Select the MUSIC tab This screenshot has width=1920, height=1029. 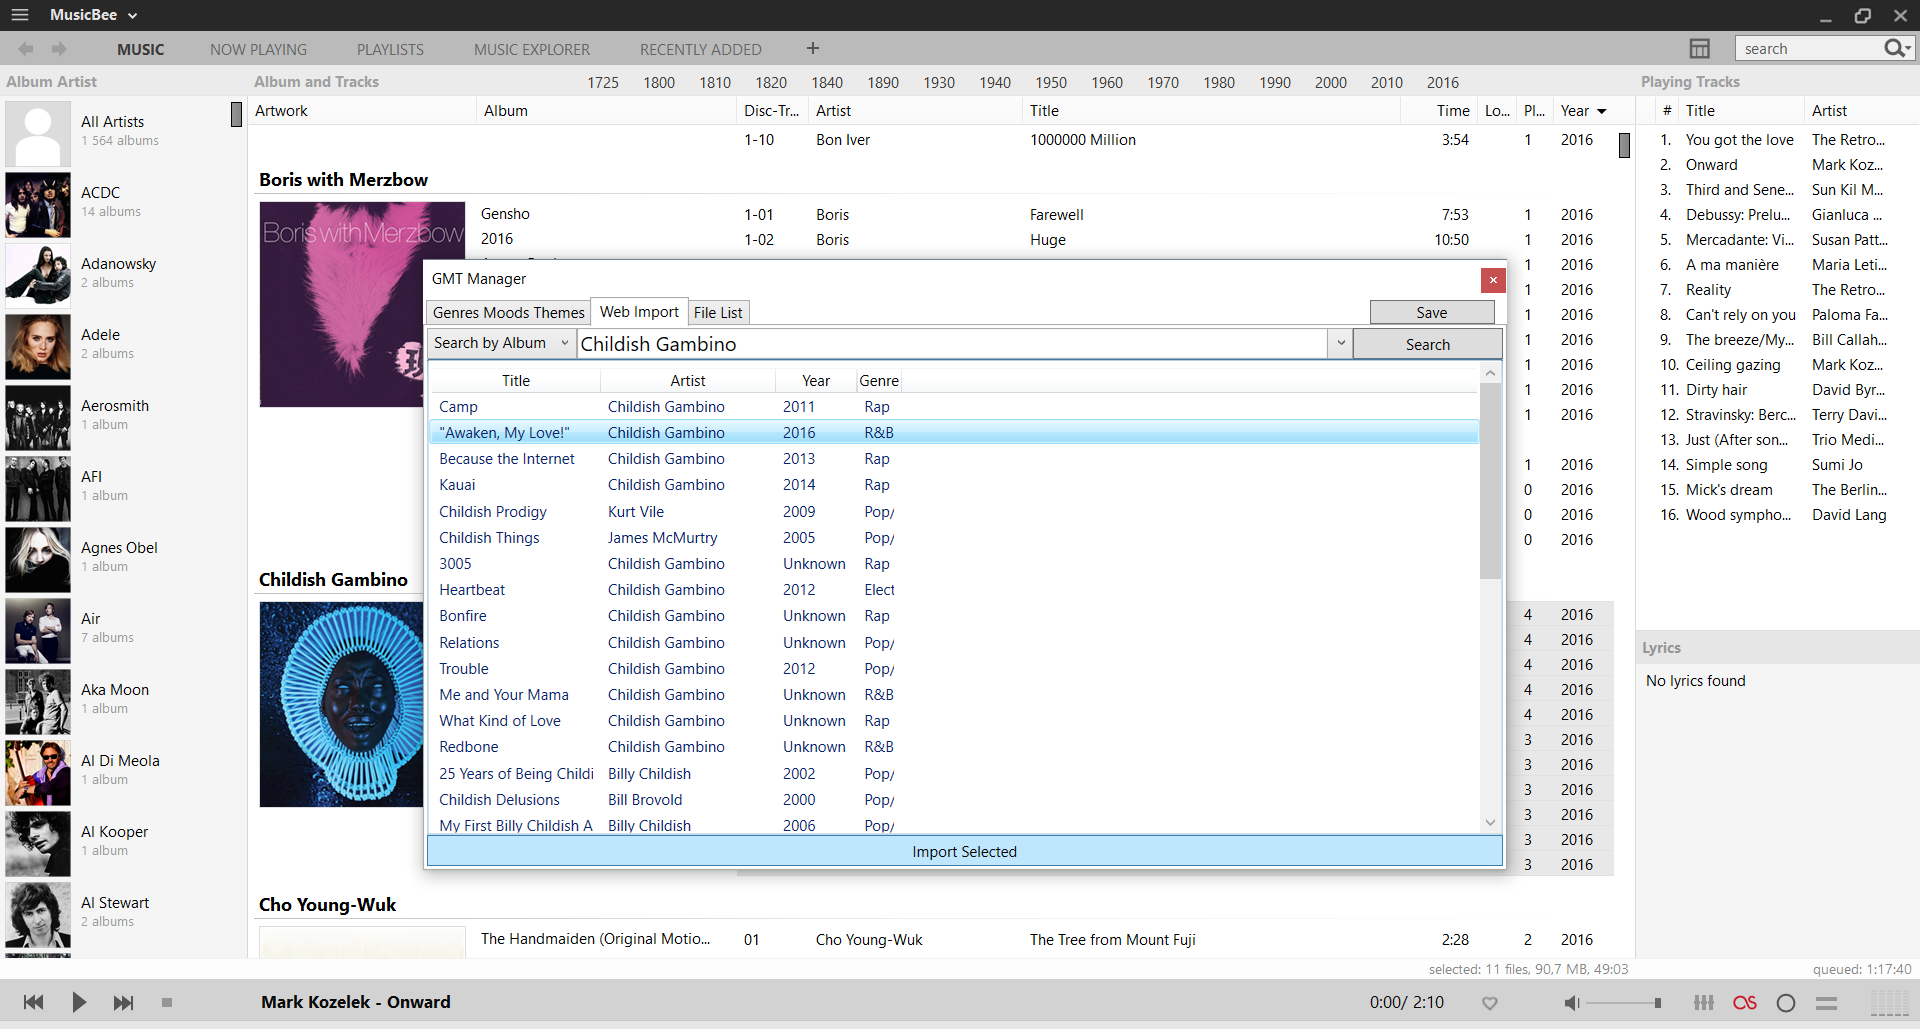(140, 49)
